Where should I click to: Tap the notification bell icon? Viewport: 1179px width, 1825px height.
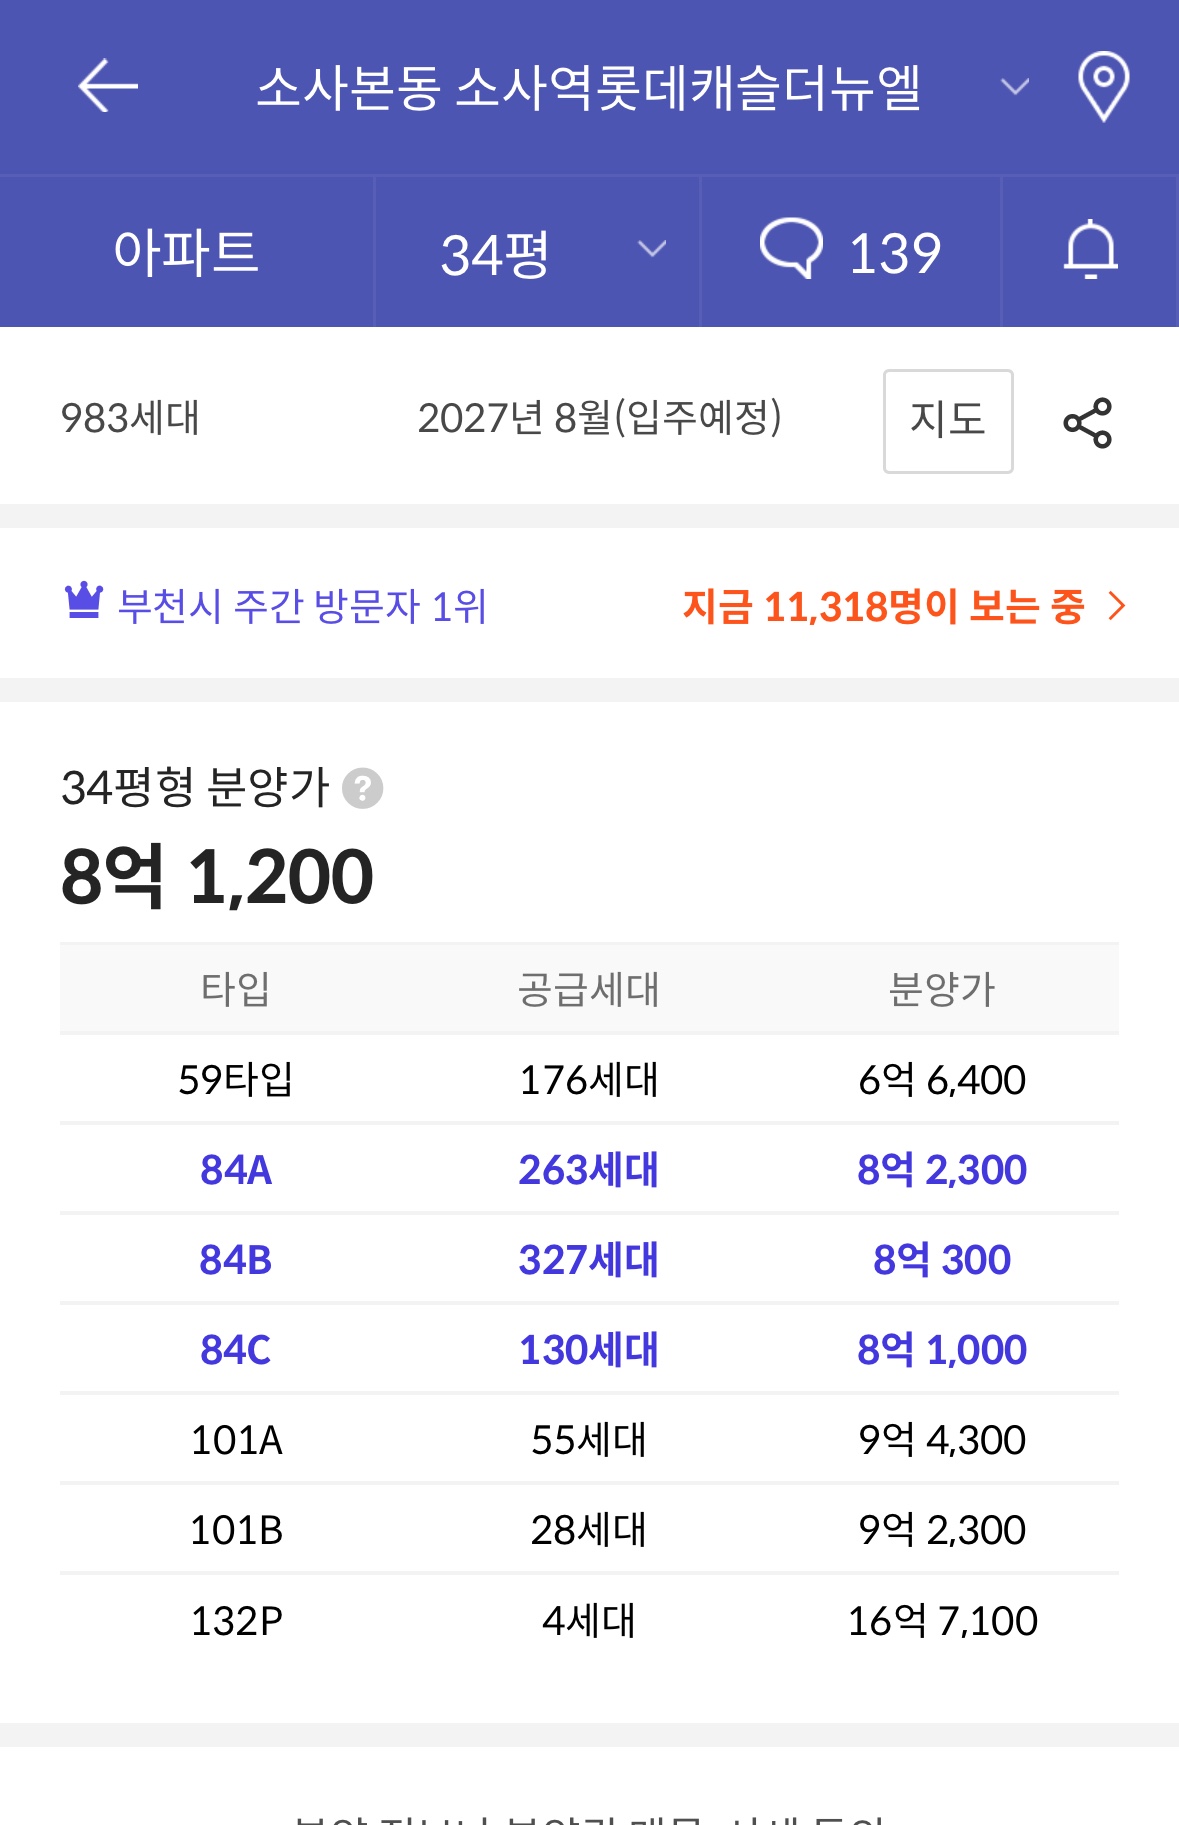click(x=1090, y=251)
